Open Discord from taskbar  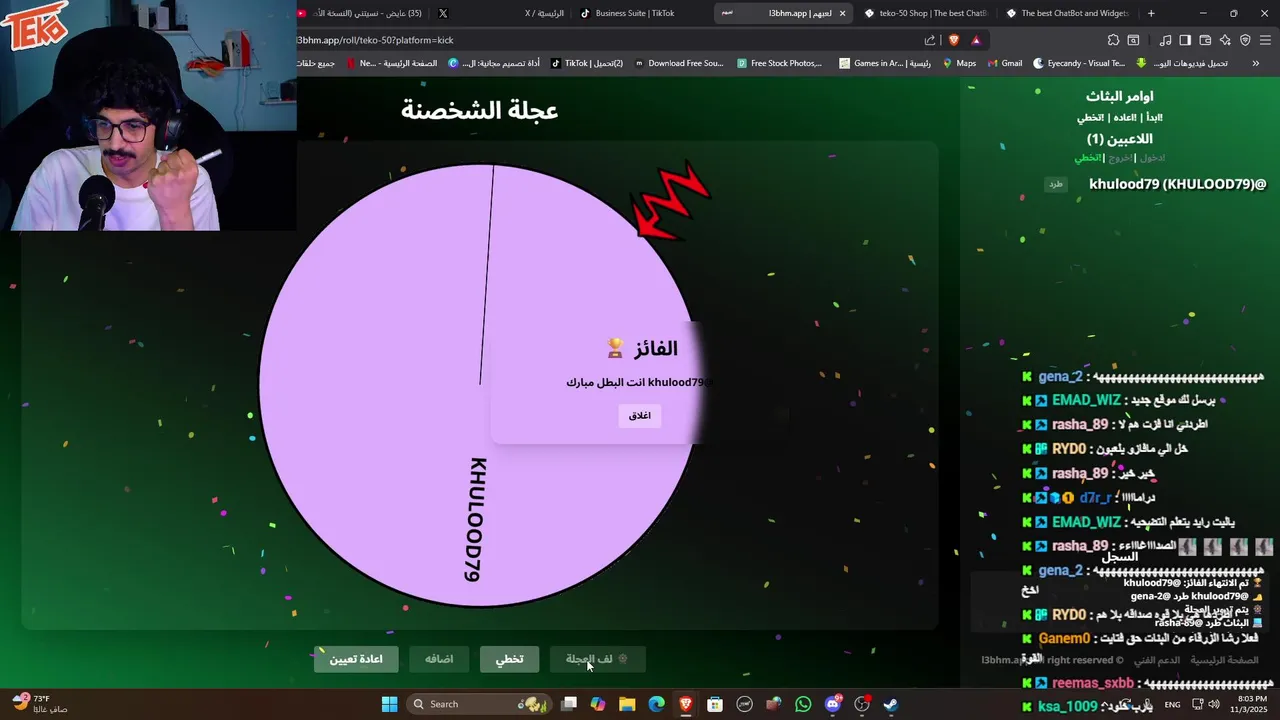(x=832, y=704)
